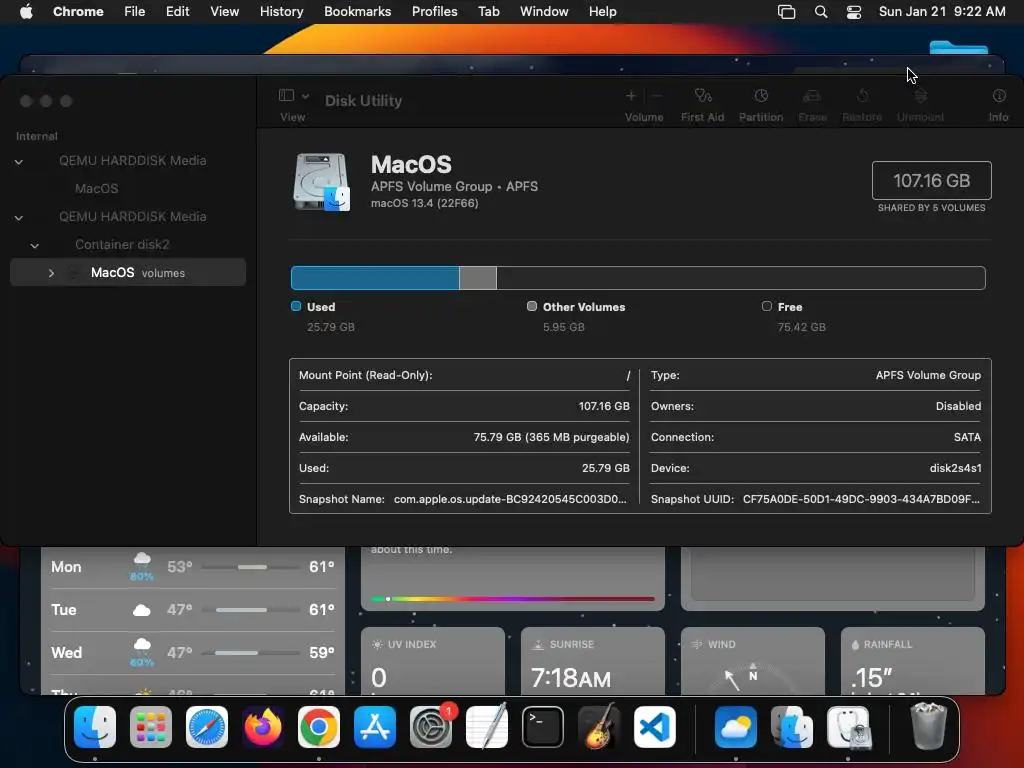Click the Free legend swatch

point(767,306)
